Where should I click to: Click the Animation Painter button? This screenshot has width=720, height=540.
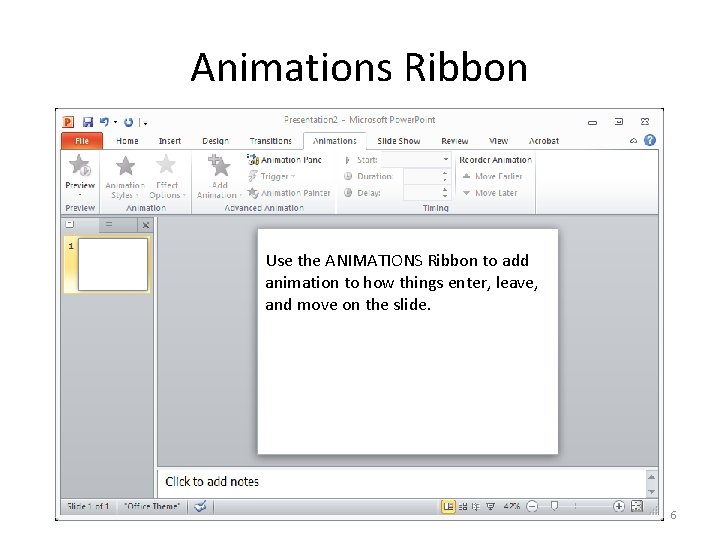(289, 193)
